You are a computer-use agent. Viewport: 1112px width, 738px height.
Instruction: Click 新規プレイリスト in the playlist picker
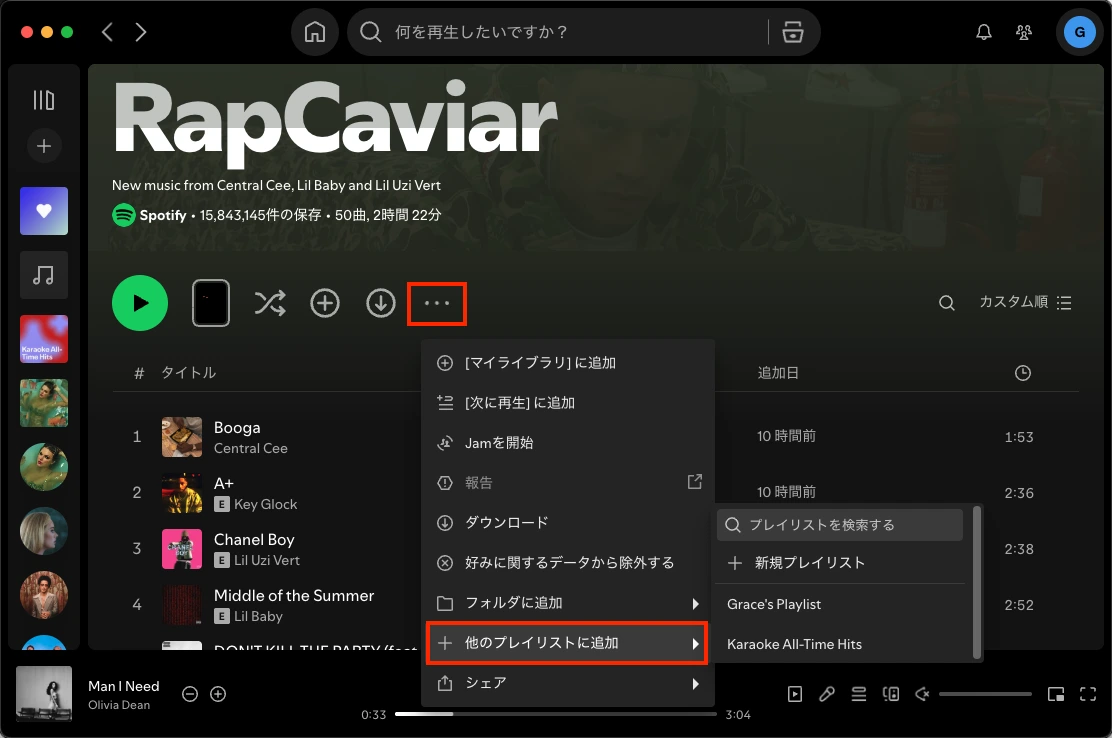pyautogui.click(x=840, y=562)
